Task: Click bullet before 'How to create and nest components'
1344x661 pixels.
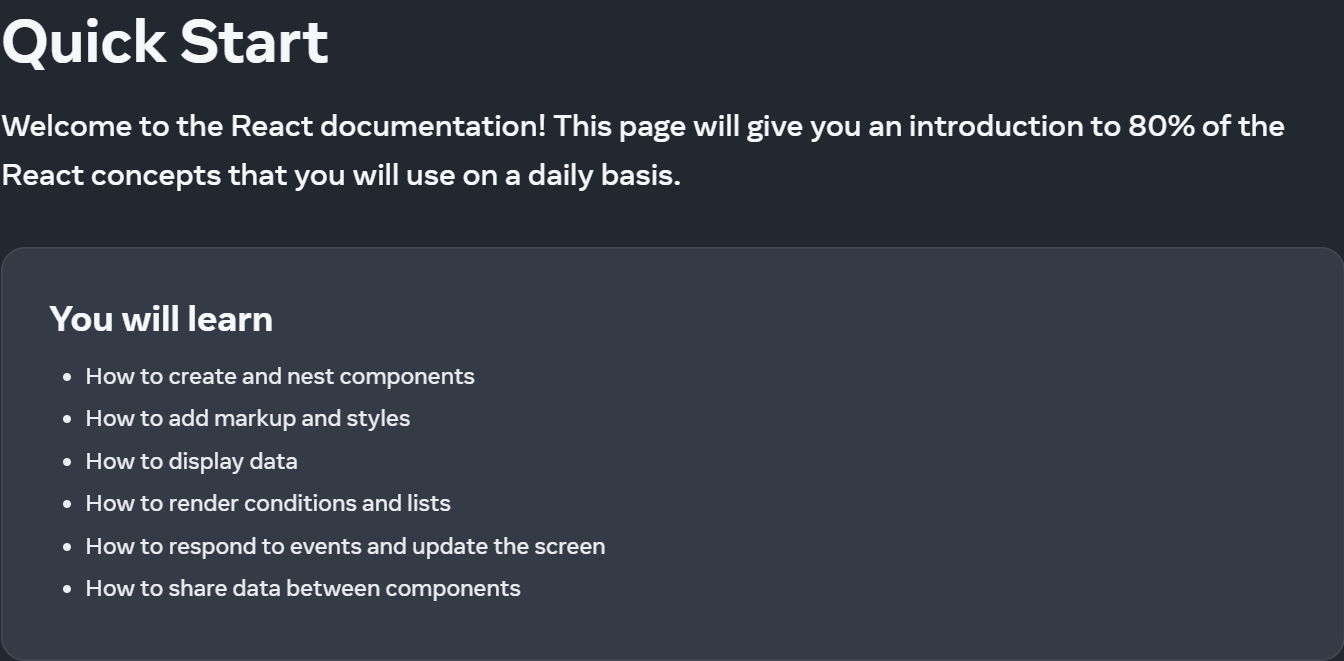Action: [67, 377]
